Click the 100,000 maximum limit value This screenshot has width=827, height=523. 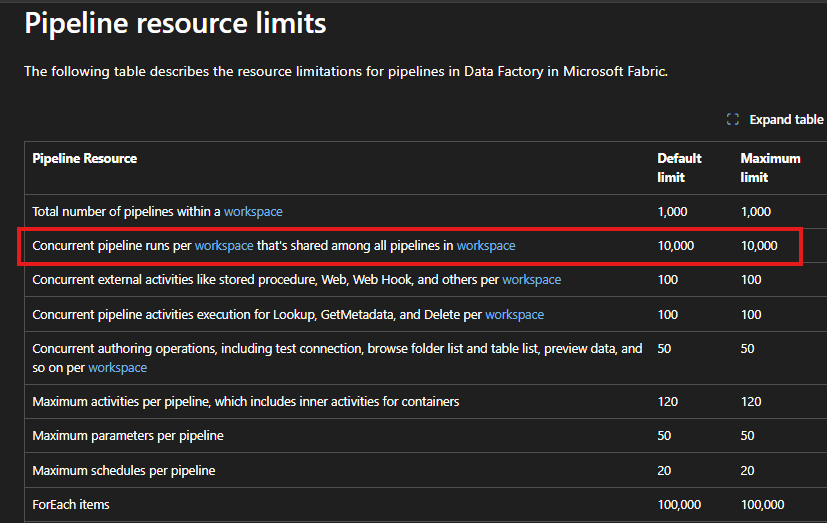click(762, 505)
